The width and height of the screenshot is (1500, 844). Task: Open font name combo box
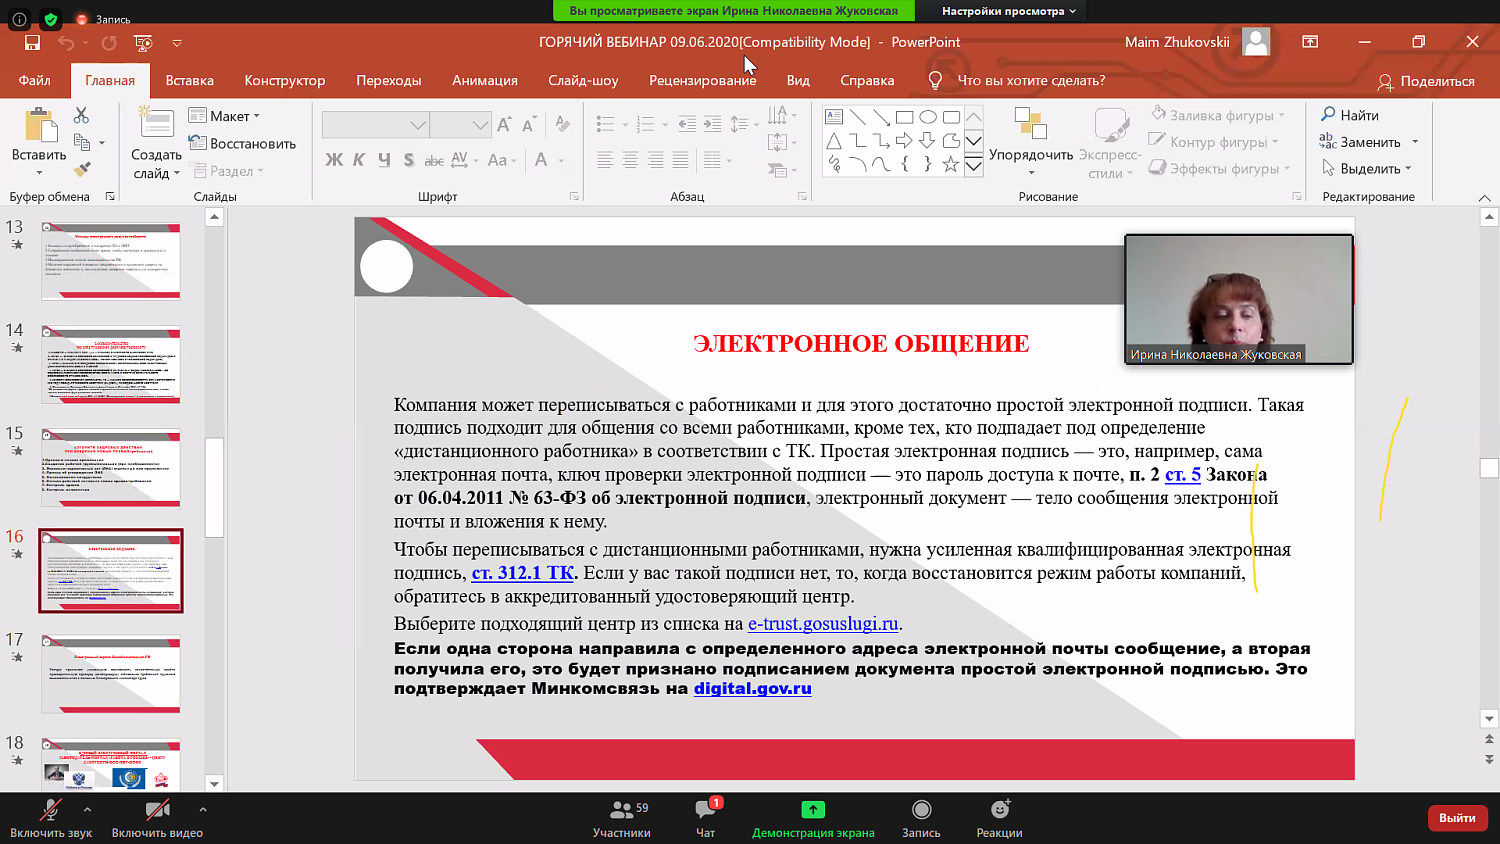[376, 124]
